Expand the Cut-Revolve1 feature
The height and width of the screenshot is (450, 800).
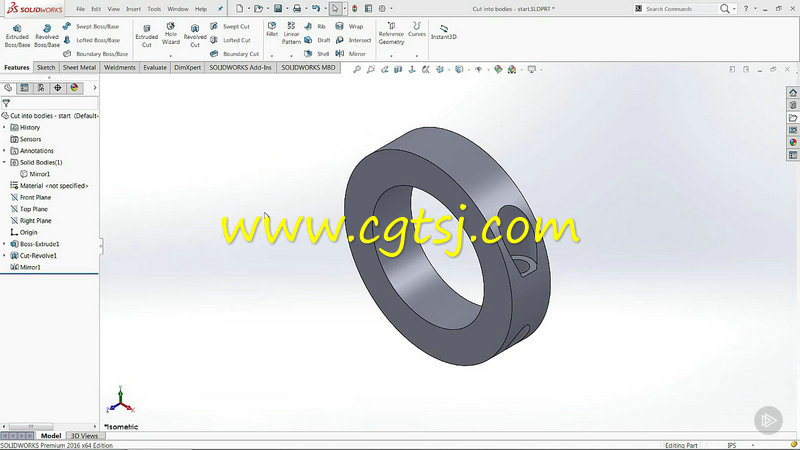tap(5, 256)
